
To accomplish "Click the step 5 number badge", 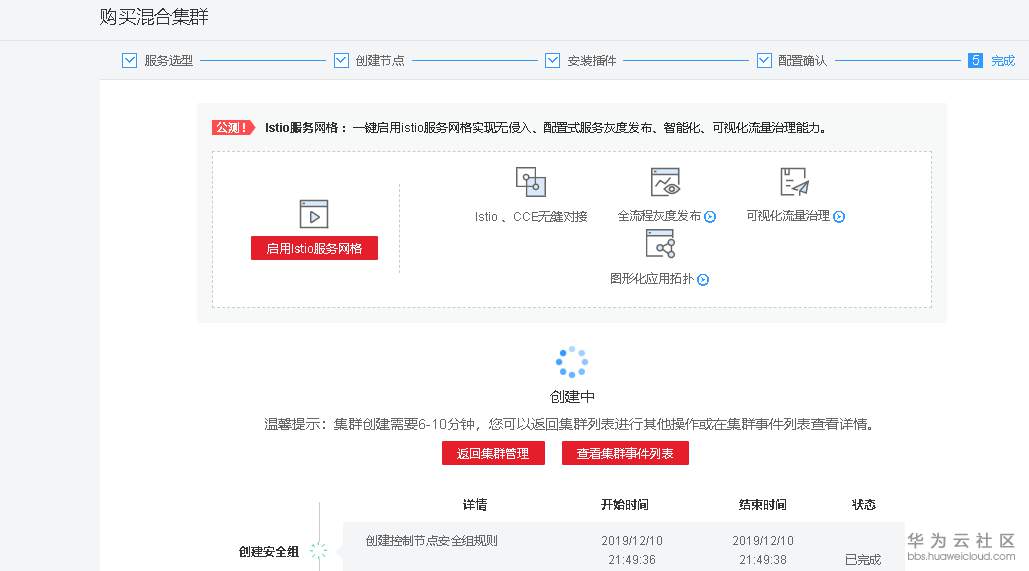I will [975, 60].
